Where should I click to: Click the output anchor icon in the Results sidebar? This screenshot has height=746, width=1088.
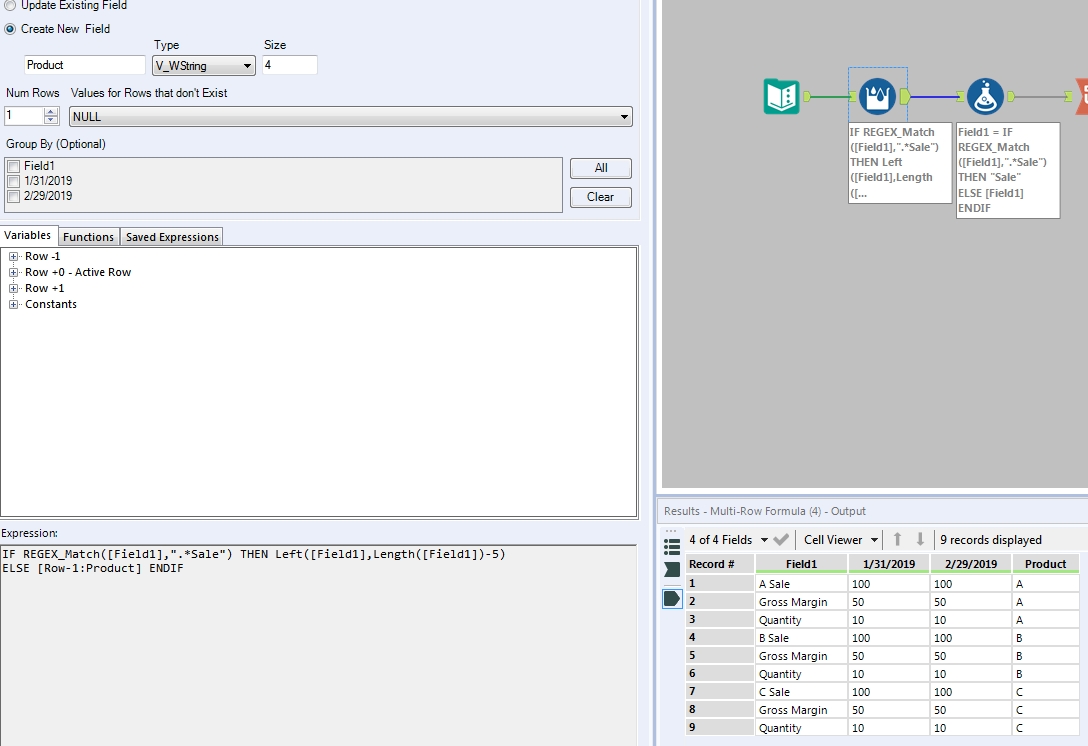tap(670, 598)
